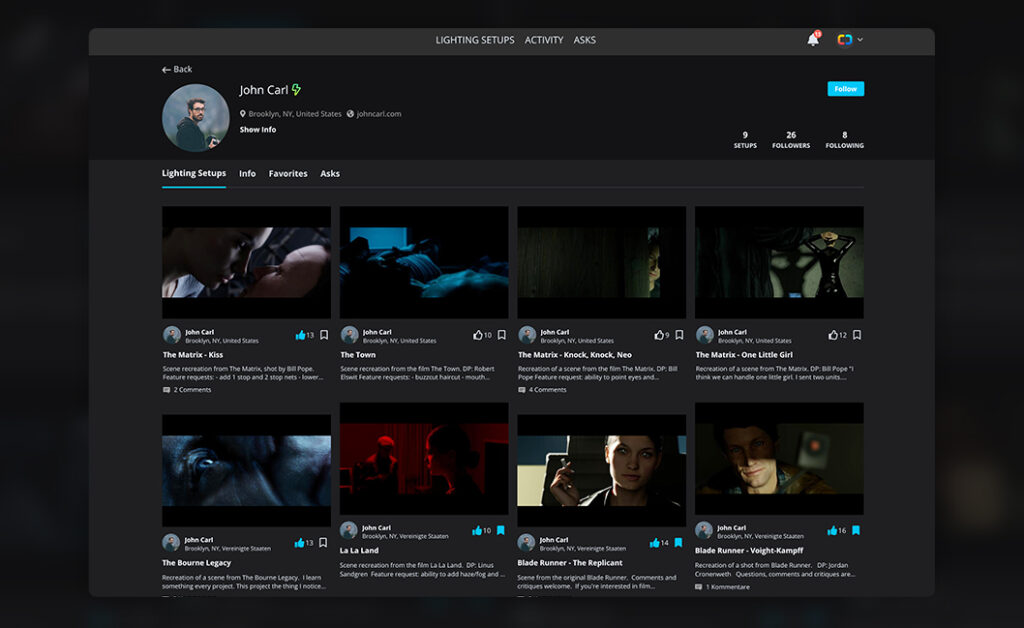Go back using the Back arrow
This screenshot has height=628, width=1024.
[x=177, y=69]
